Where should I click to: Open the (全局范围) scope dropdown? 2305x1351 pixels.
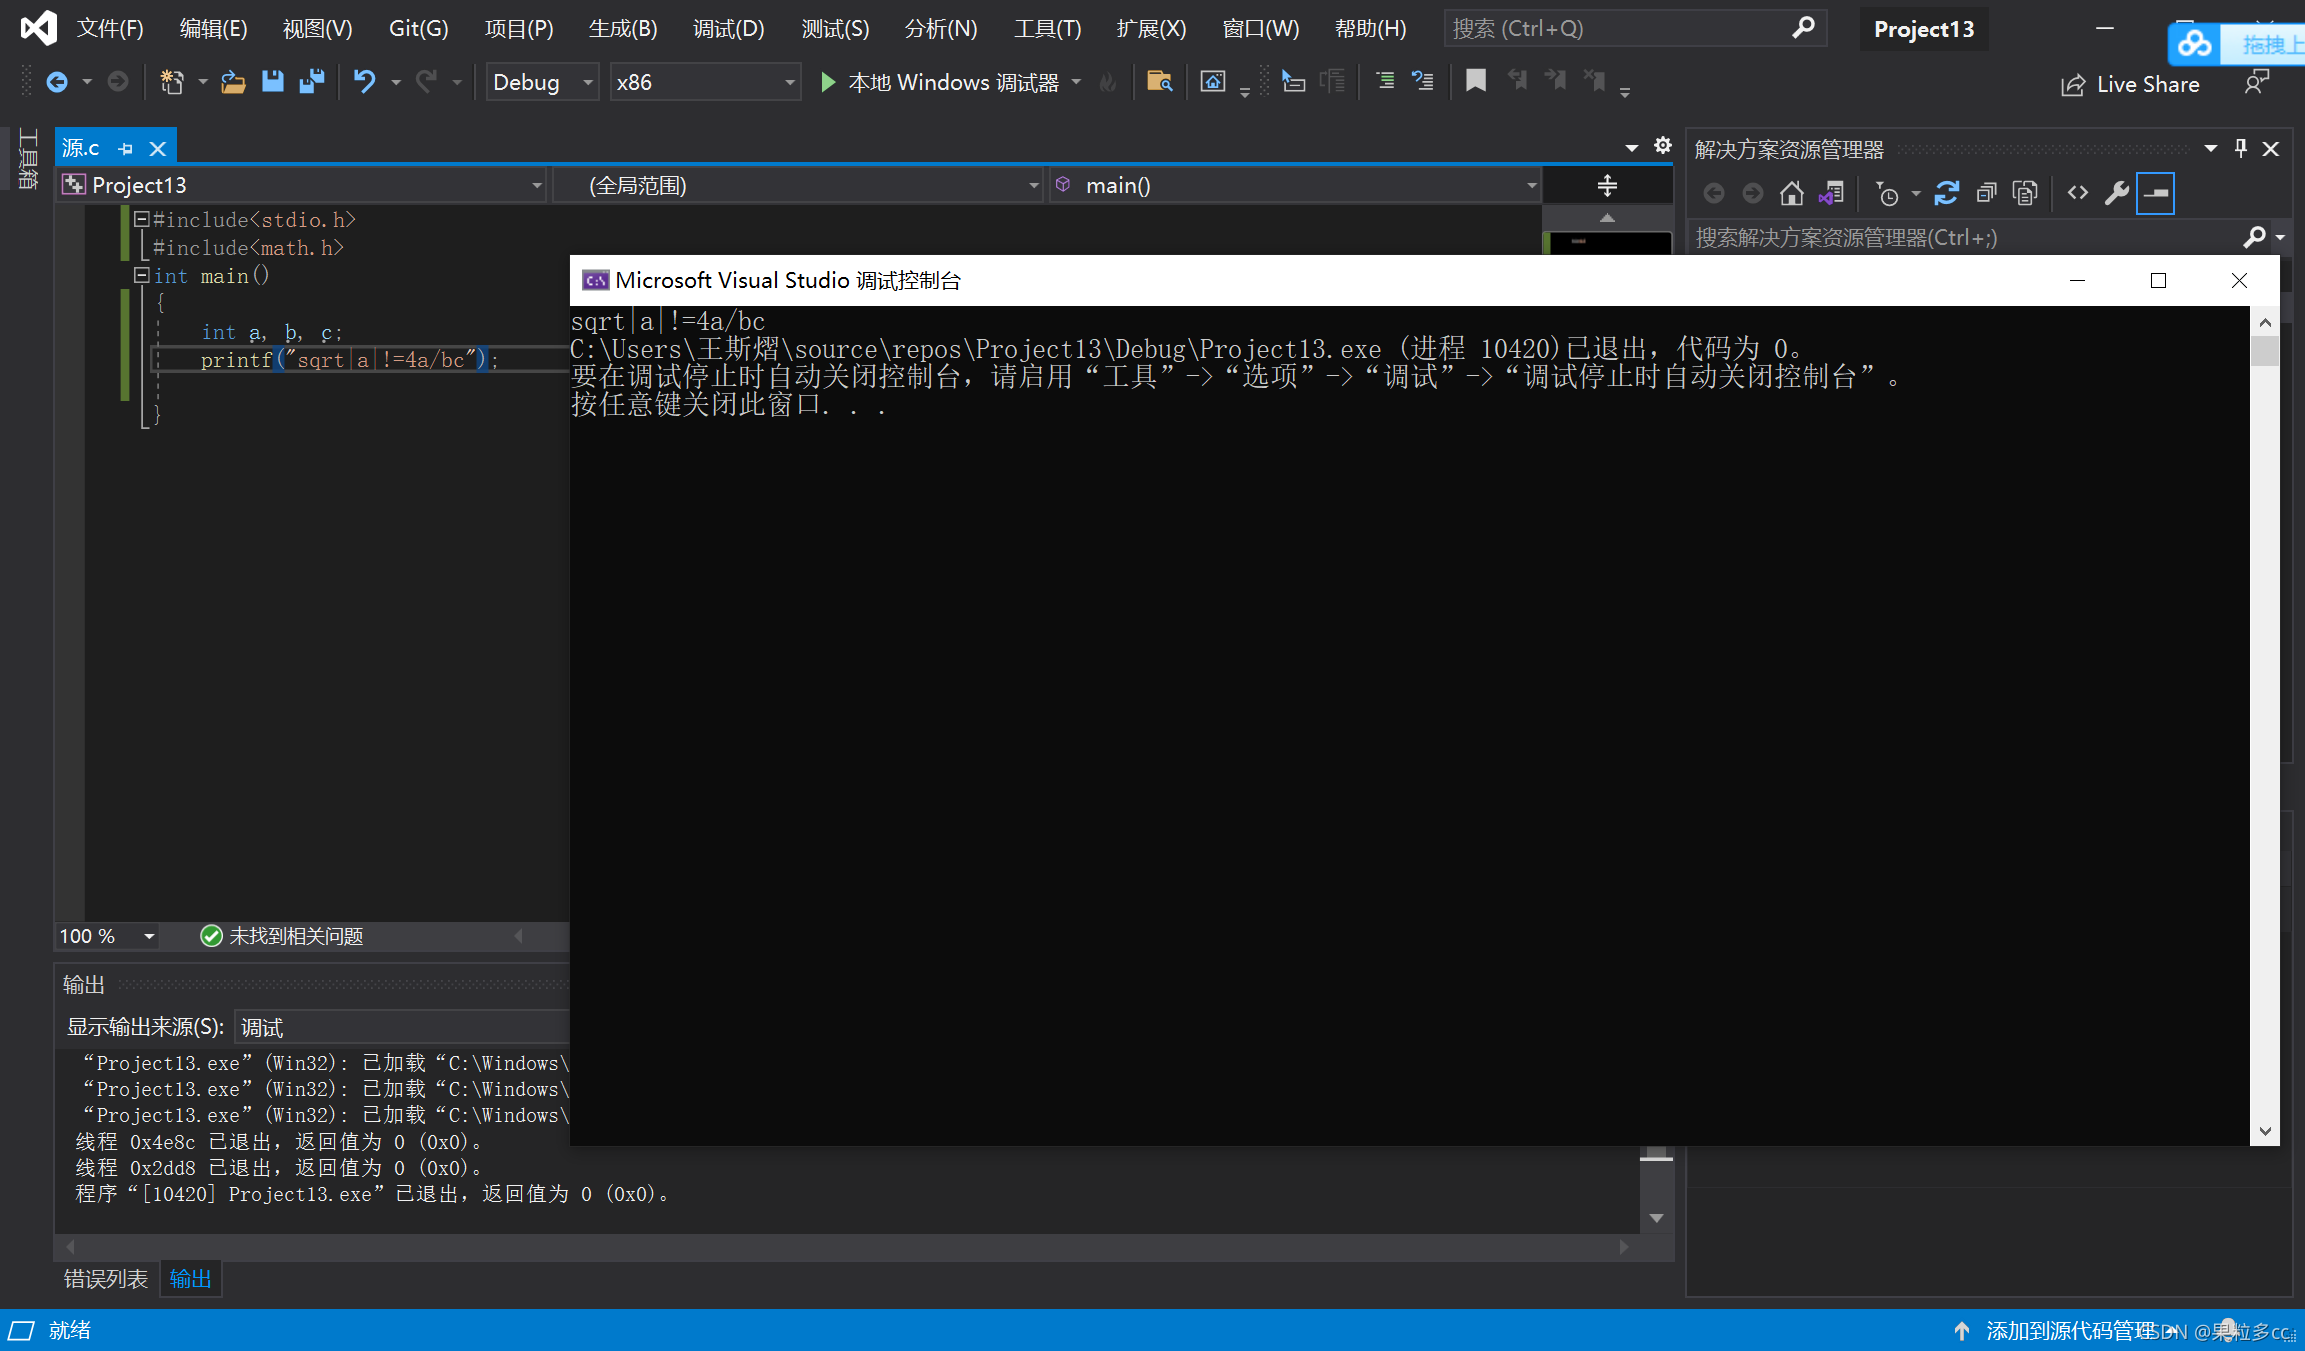pyautogui.click(x=798, y=185)
